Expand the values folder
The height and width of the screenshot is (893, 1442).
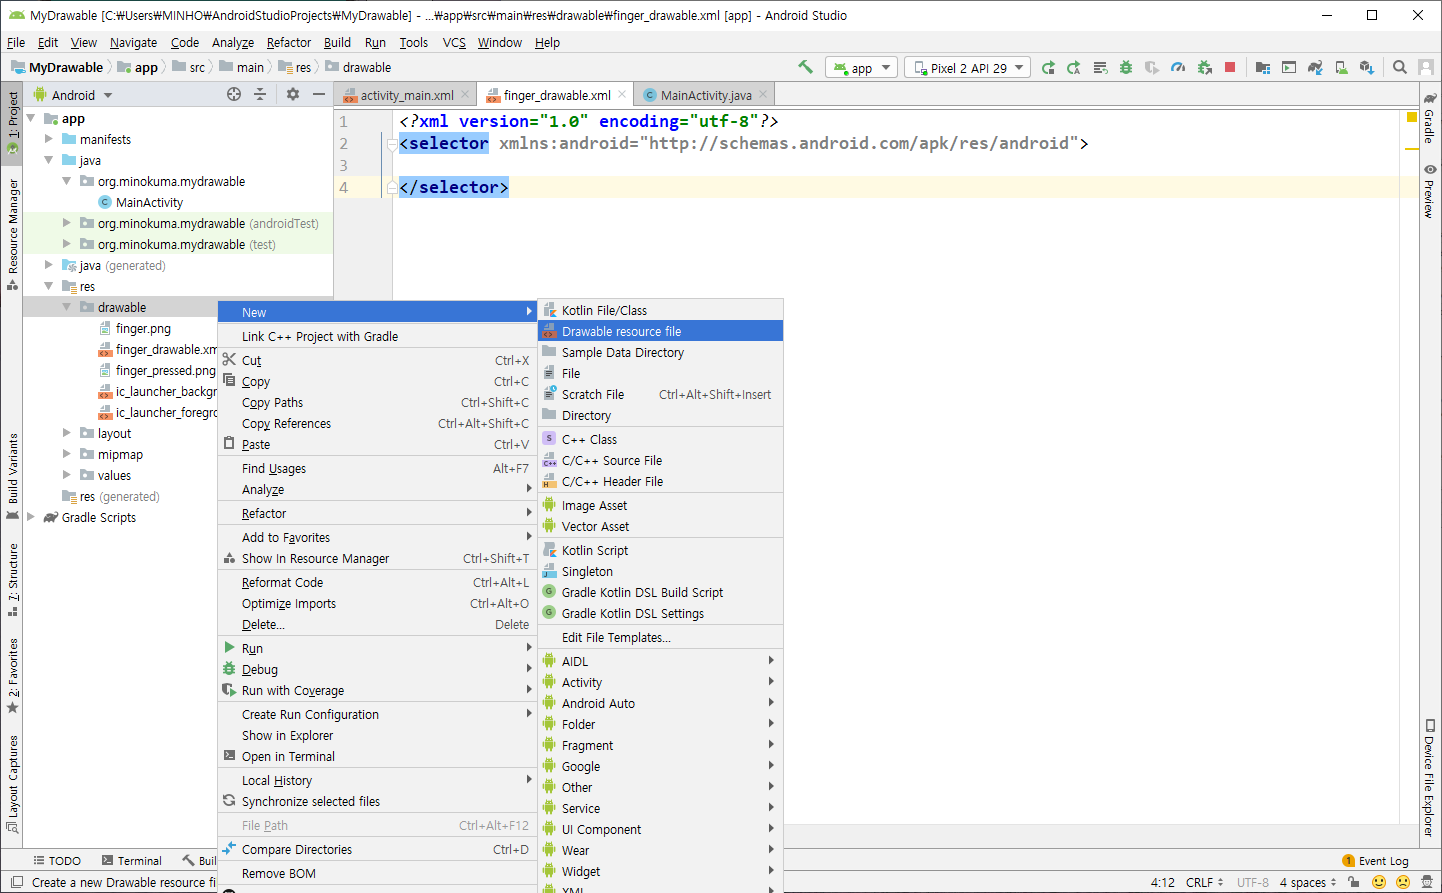point(67,475)
